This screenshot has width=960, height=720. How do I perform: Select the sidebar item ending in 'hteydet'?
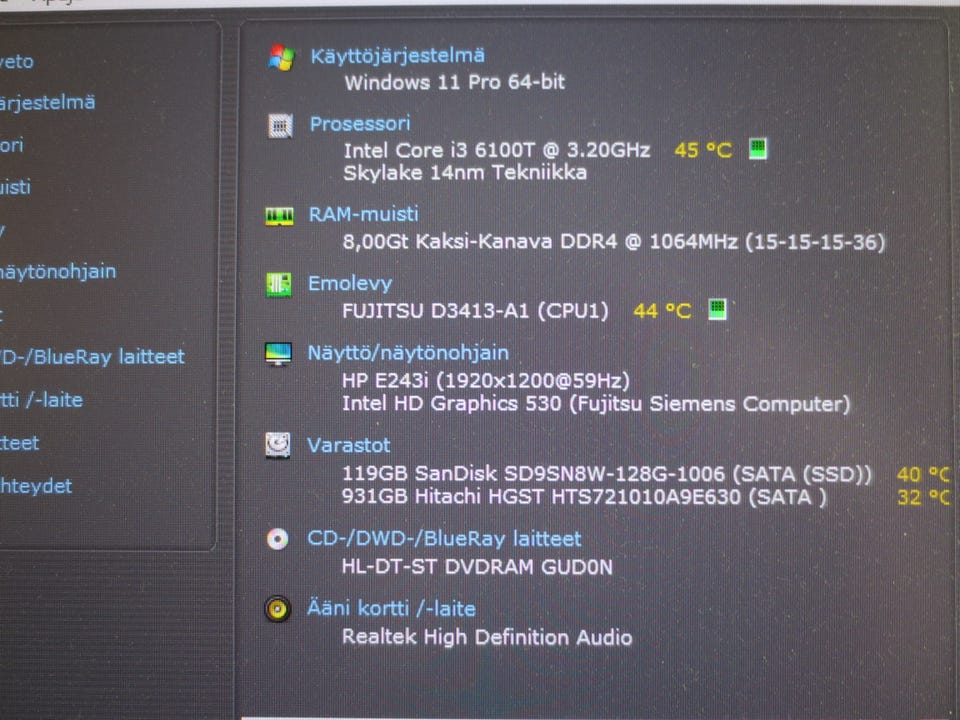[x=36, y=486]
